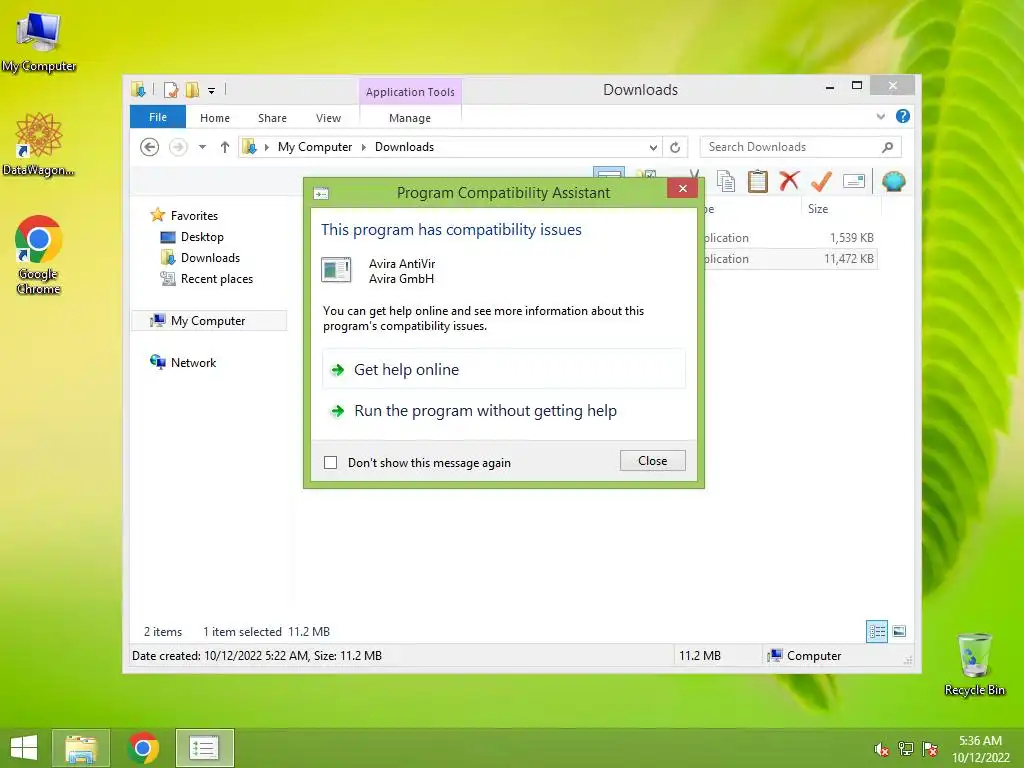Click the properties icon in the quick access toolbar
Image resolution: width=1024 pixels, height=768 pixels.
tap(171, 89)
